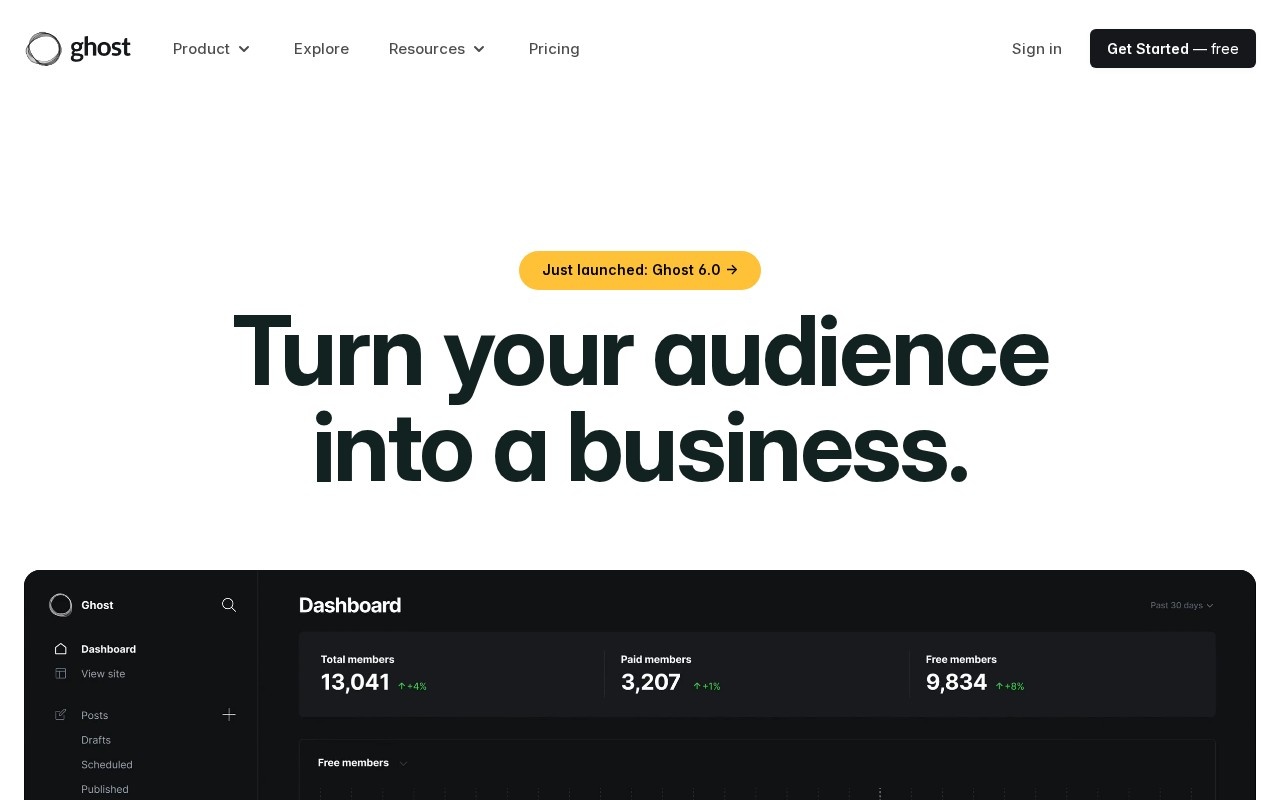
Task: Click the Total members 13,041 value
Action: [355, 682]
